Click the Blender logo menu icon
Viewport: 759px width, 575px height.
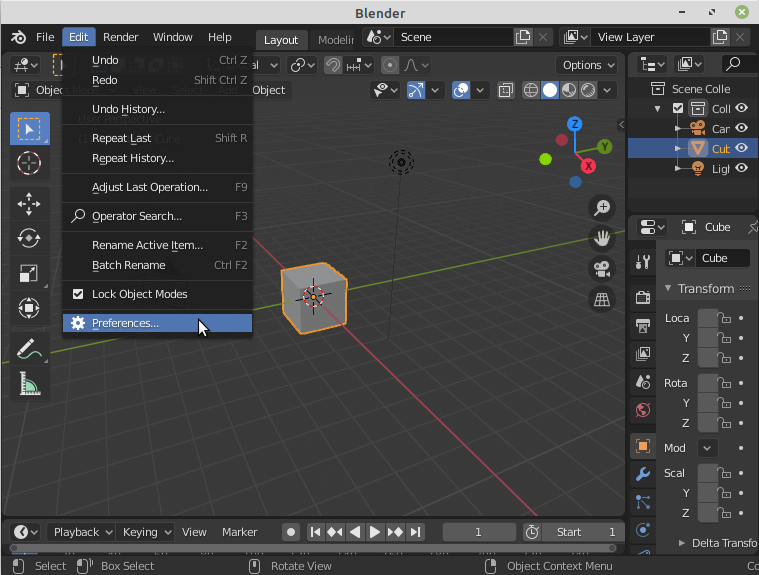18,37
